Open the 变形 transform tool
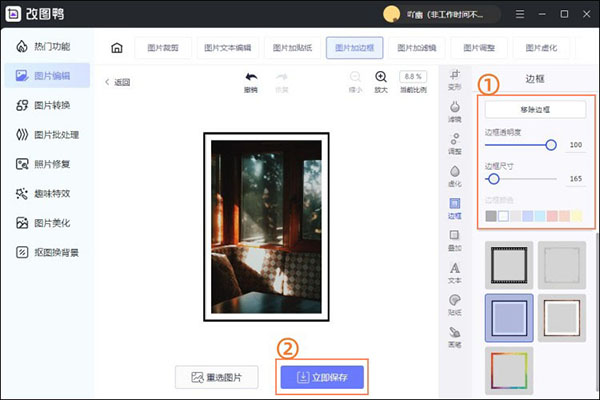 (x=455, y=79)
